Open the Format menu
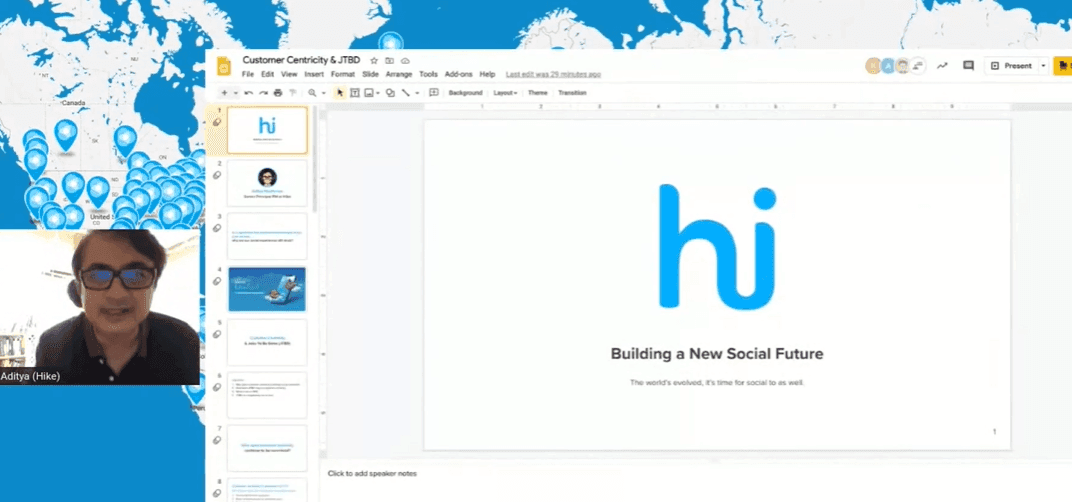Viewport: 1072px width, 502px height. pyautogui.click(x=343, y=74)
